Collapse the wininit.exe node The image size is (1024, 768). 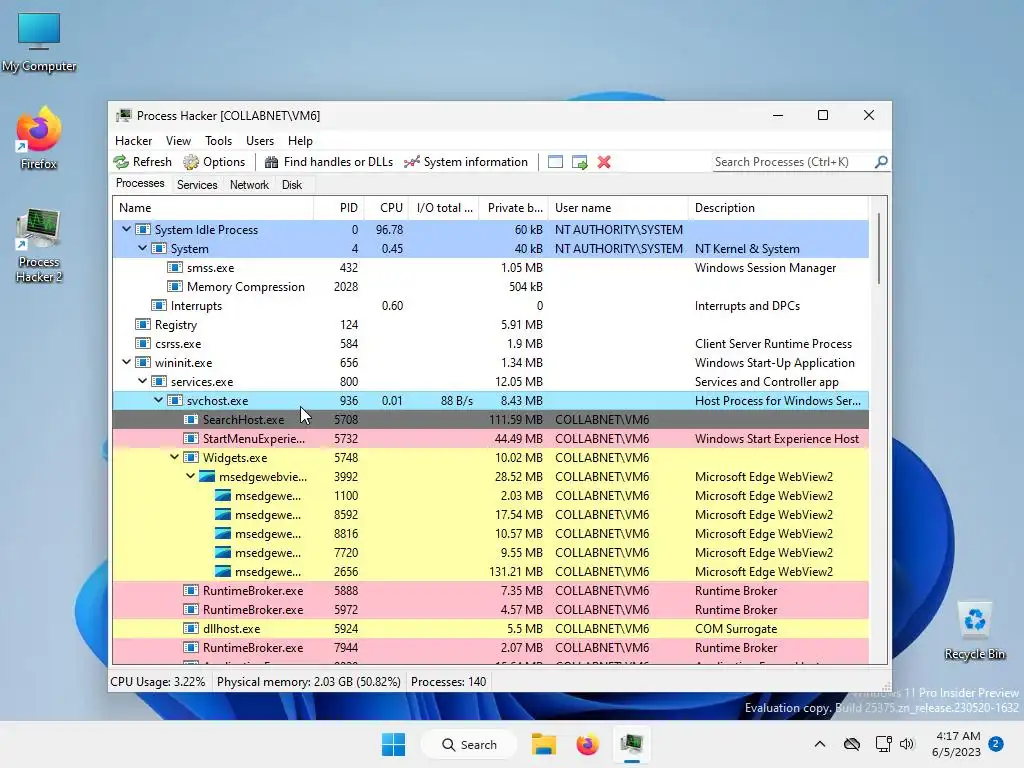click(x=127, y=362)
